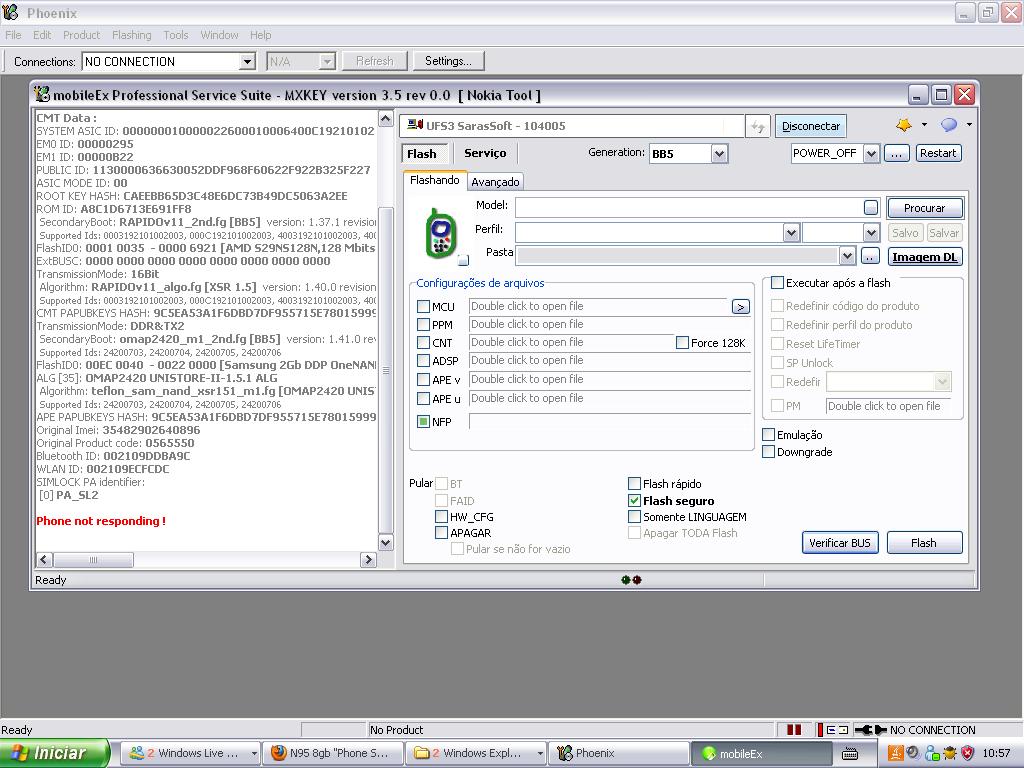
Task: Click the small square button in Model field
Action: click(871, 208)
